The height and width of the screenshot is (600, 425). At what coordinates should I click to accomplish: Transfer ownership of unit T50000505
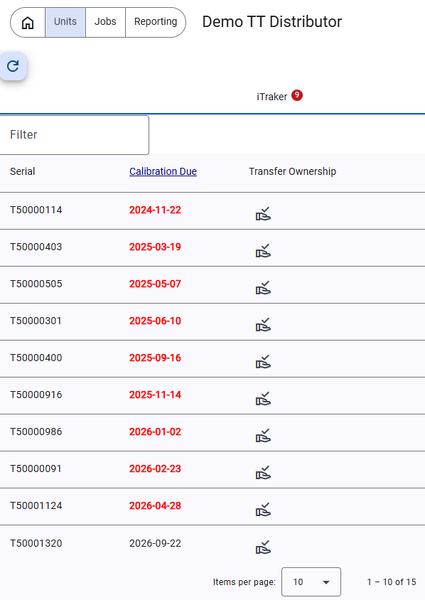point(263,288)
